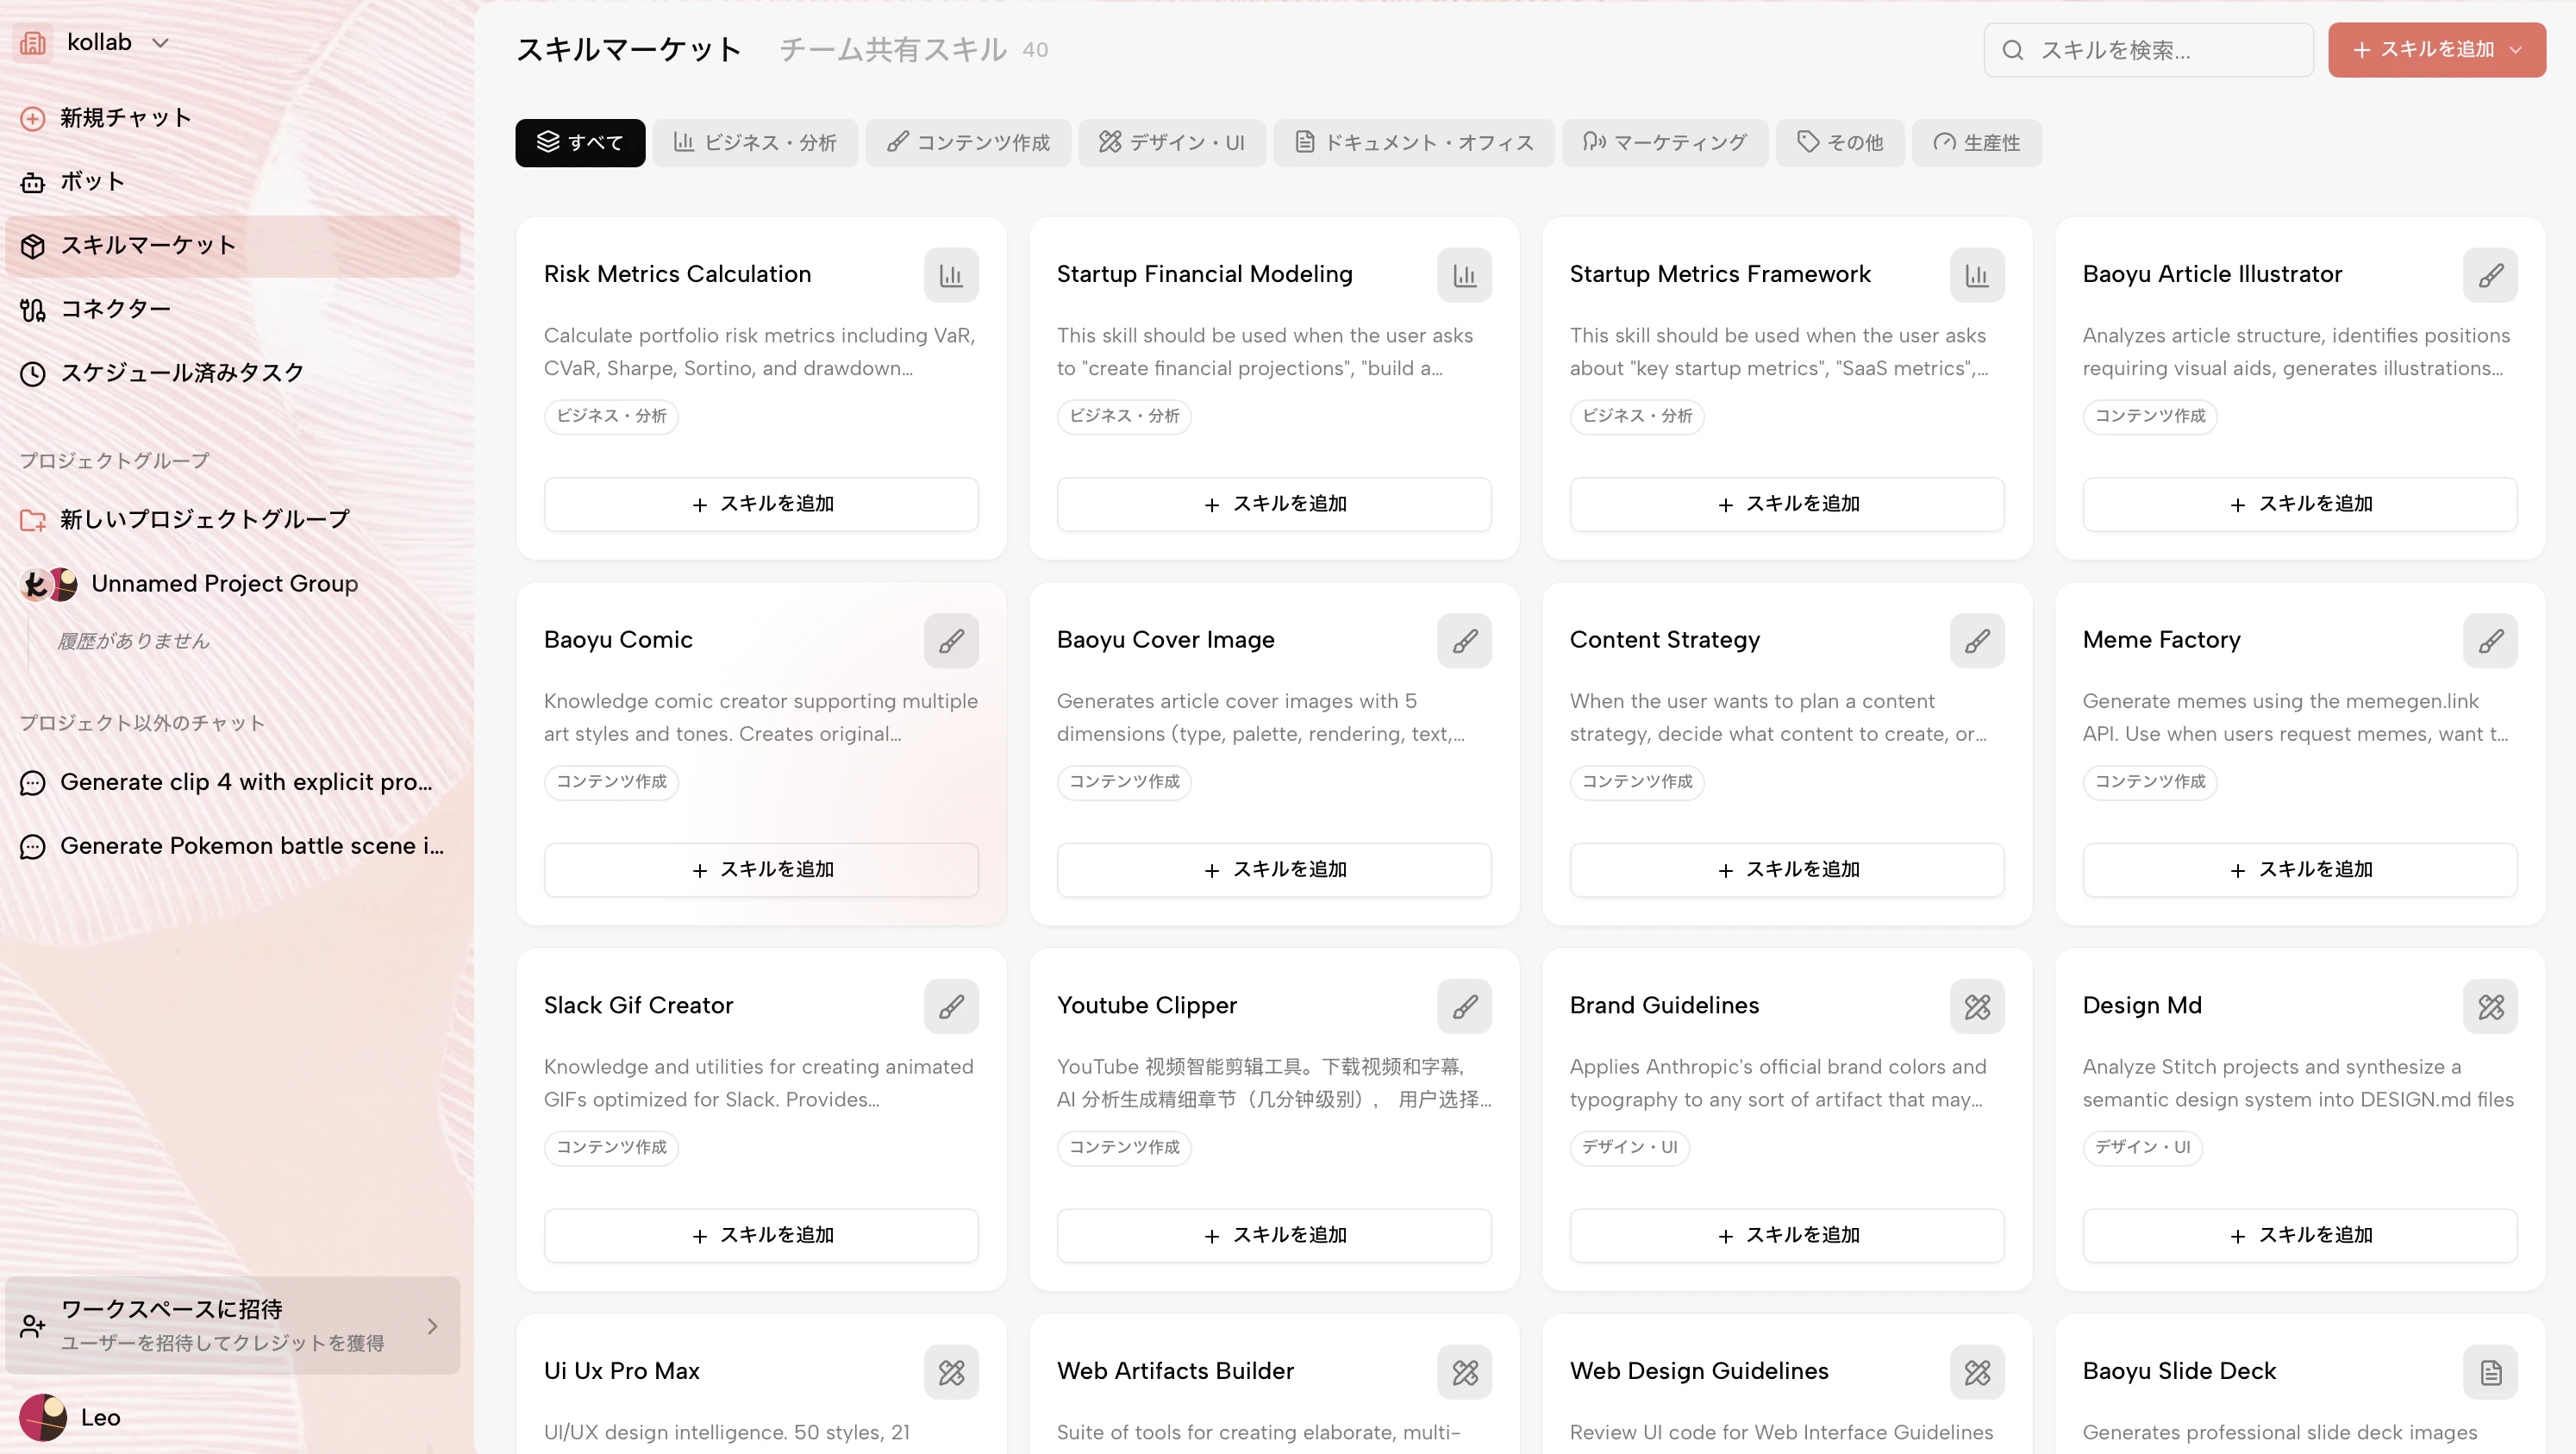Create 新しいプロジェクトグループ
The height and width of the screenshot is (1454, 2576).
232,519
